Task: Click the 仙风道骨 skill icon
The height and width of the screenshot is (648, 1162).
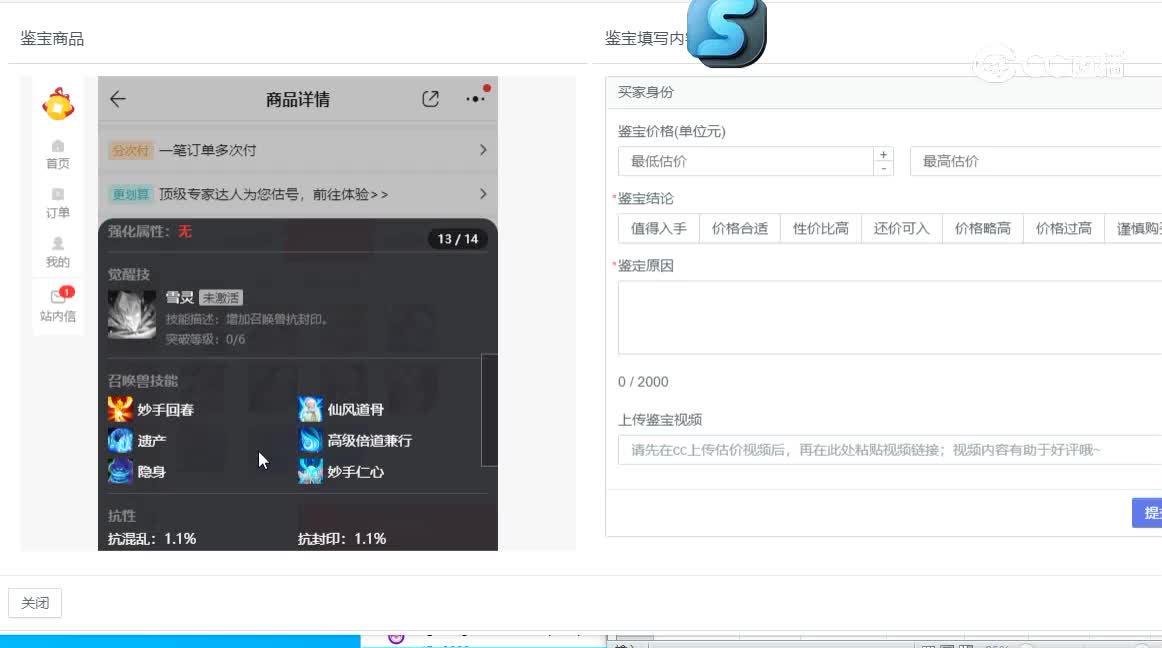Action: pyautogui.click(x=311, y=409)
